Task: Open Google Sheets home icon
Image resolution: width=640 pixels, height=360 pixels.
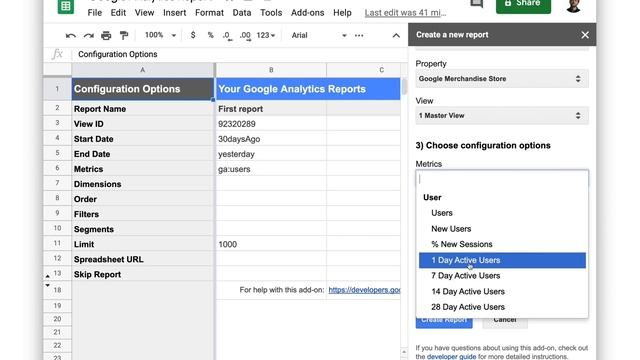Action: 66,6
